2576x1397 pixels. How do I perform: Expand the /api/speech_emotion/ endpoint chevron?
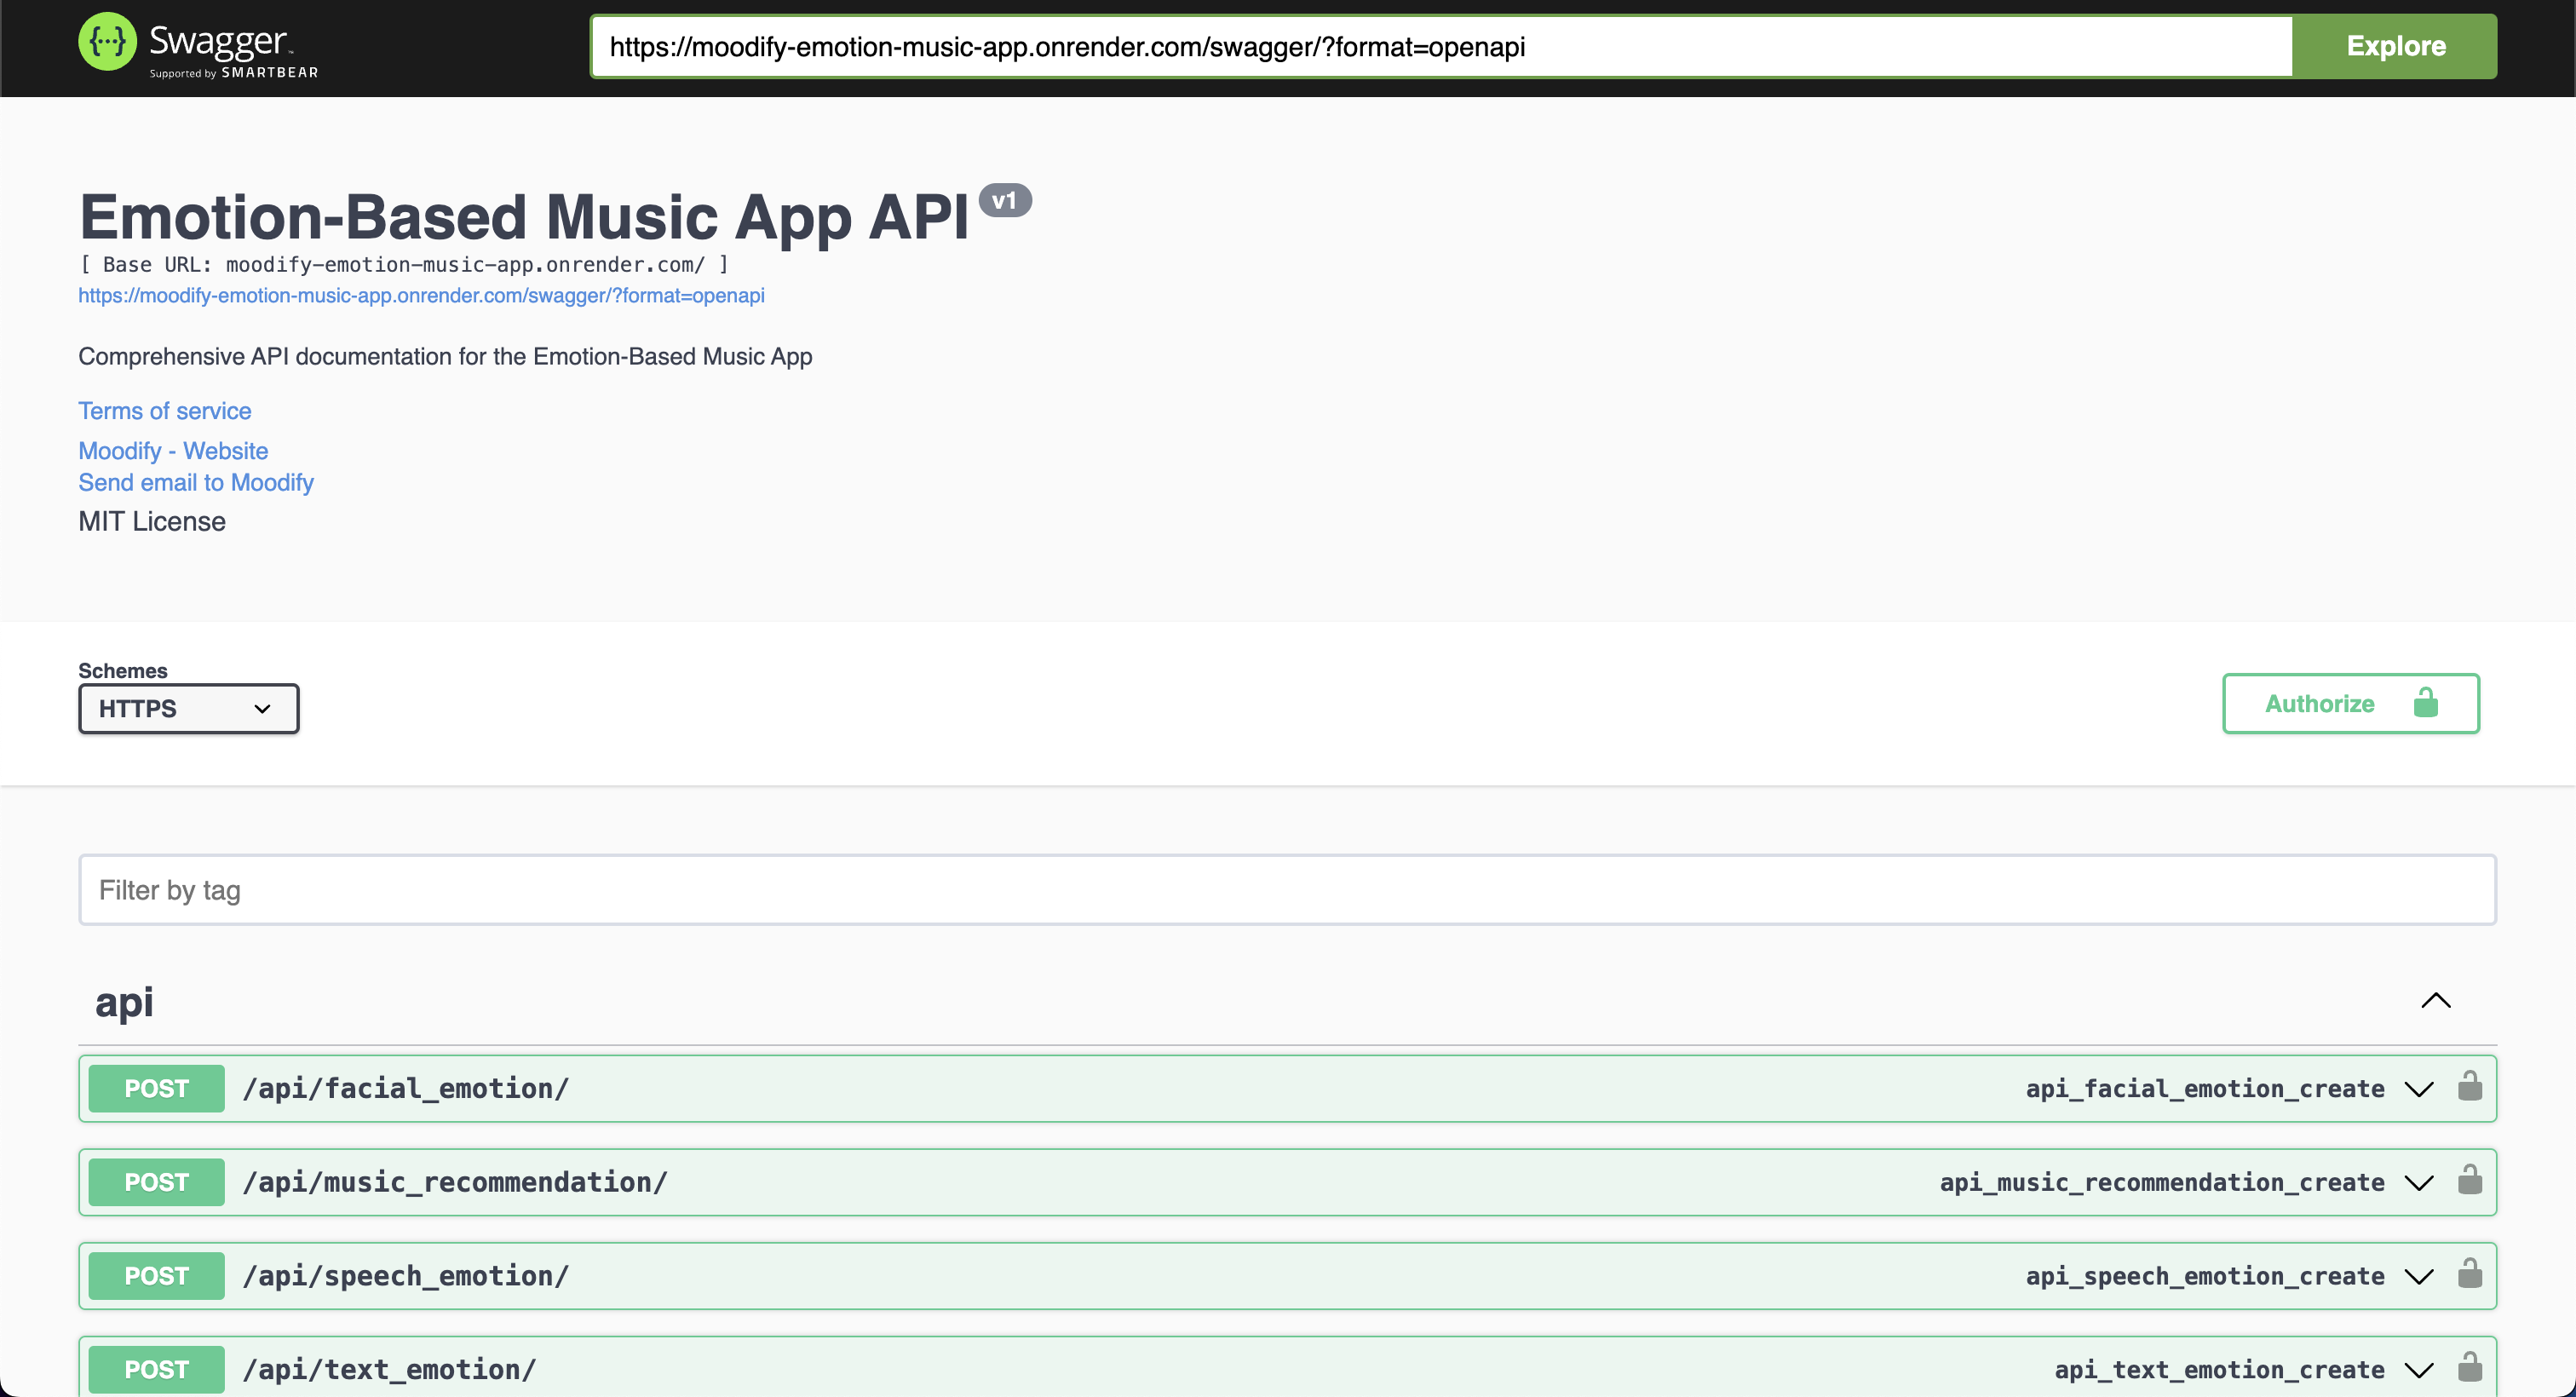[2419, 1275]
